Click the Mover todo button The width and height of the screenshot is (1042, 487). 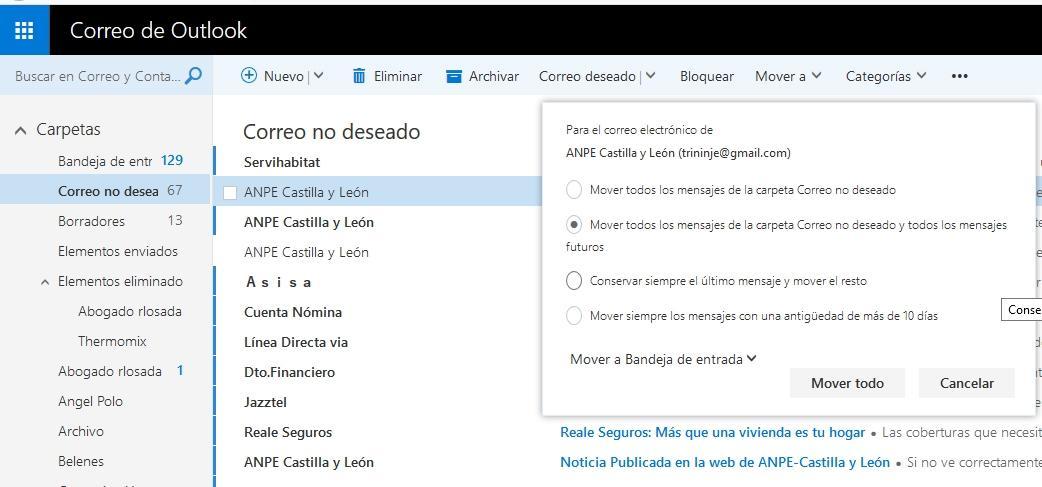coord(847,383)
